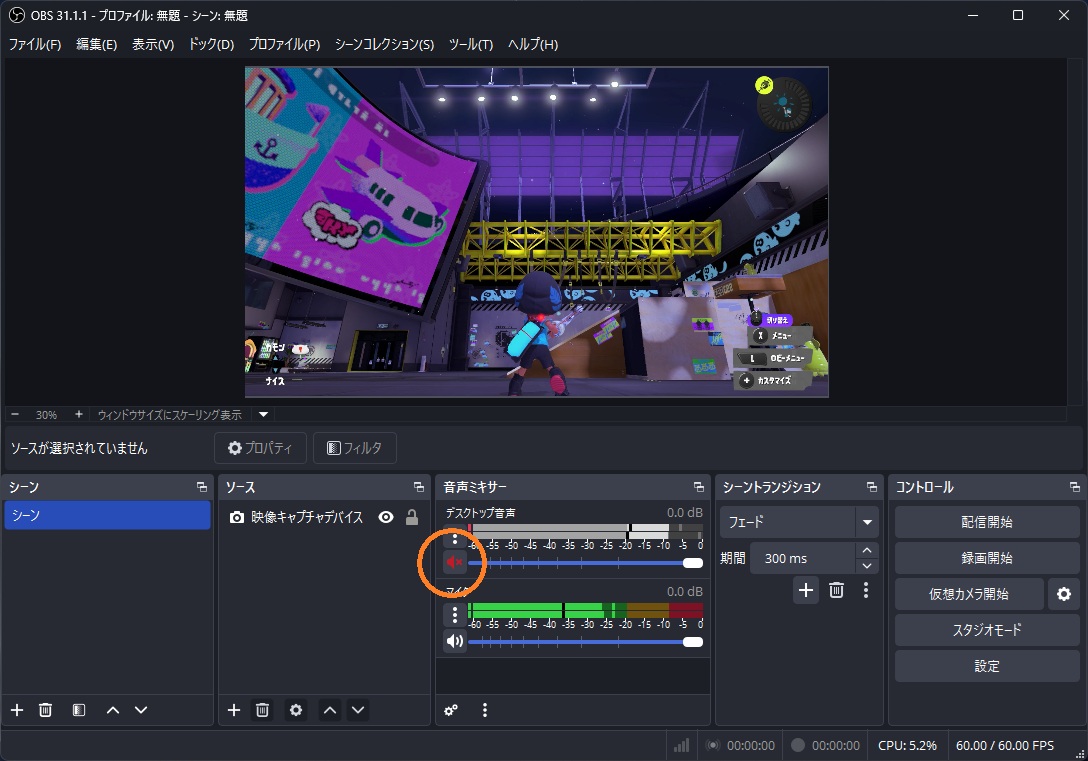Open the マイク three-dot options menu
Viewport: 1088px width, 761px height.
[454, 615]
